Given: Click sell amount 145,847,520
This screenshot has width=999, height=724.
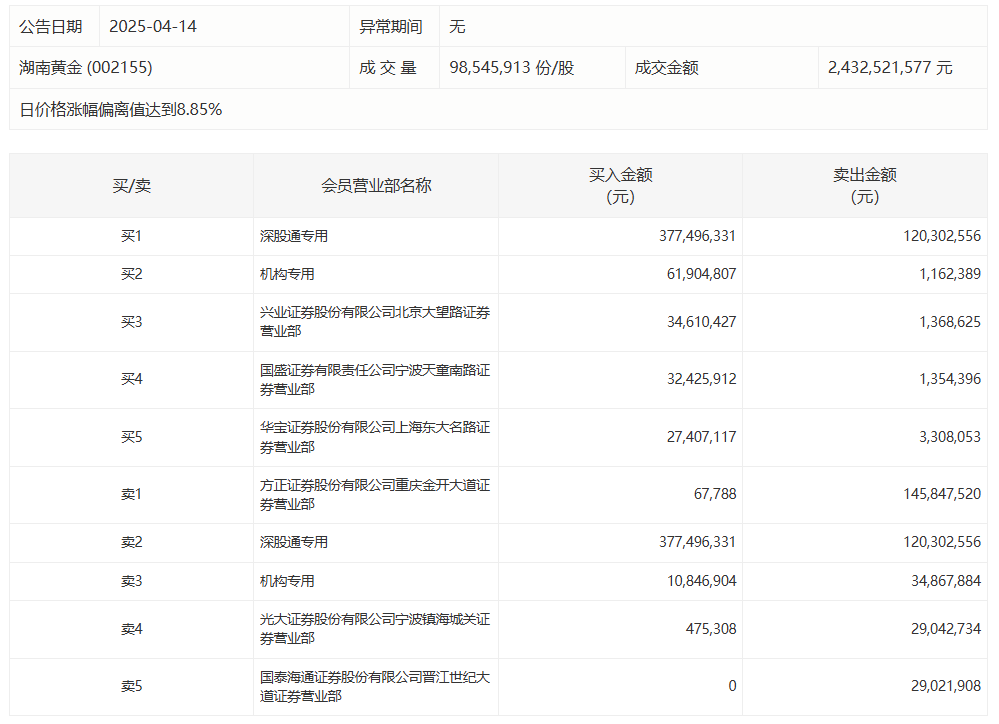Looking at the screenshot, I should pyautogui.click(x=942, y=495).
